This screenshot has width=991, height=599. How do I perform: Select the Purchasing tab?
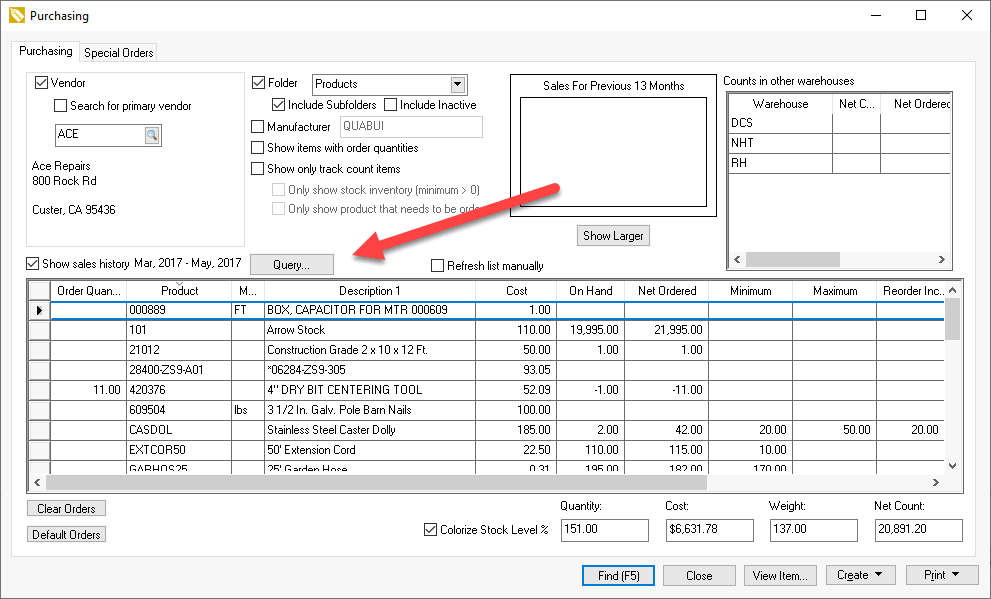click(x=45, y=51)
